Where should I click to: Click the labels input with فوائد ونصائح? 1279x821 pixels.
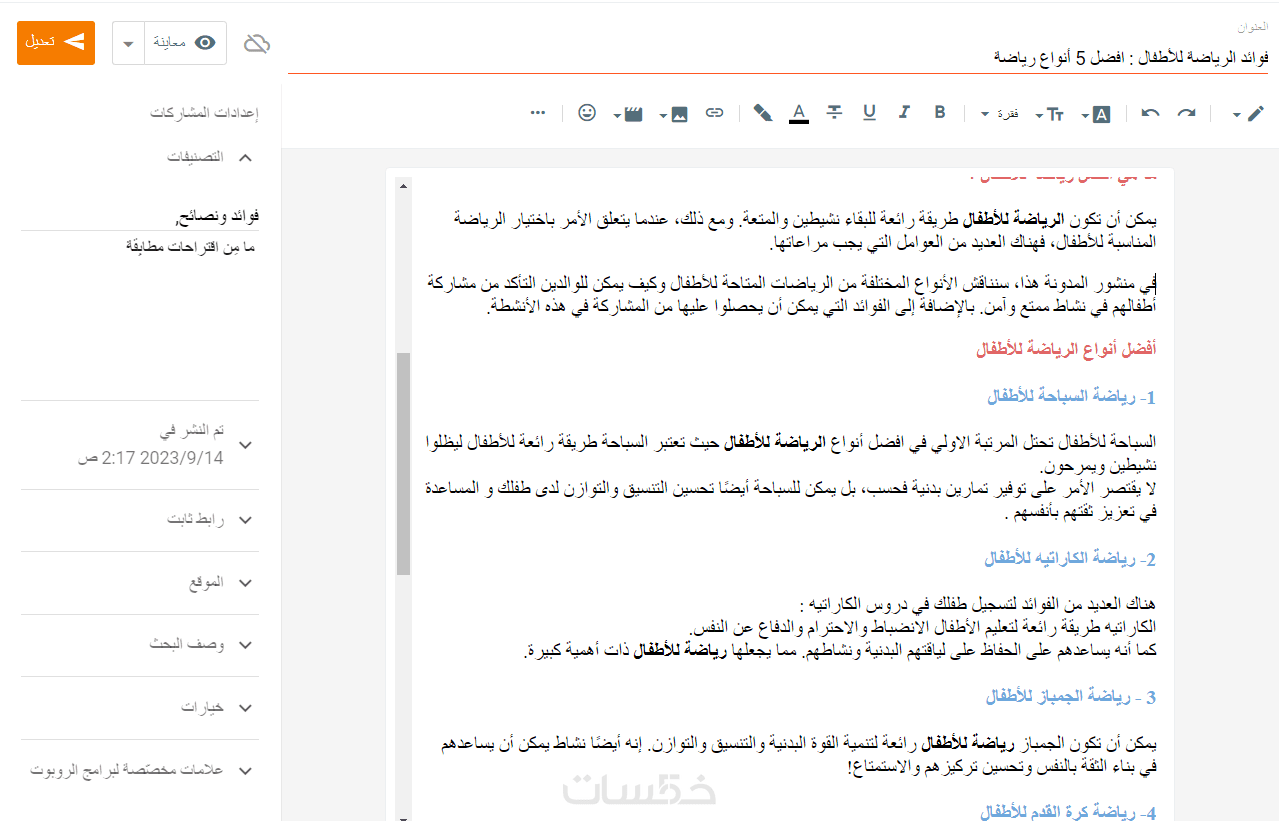140,216
